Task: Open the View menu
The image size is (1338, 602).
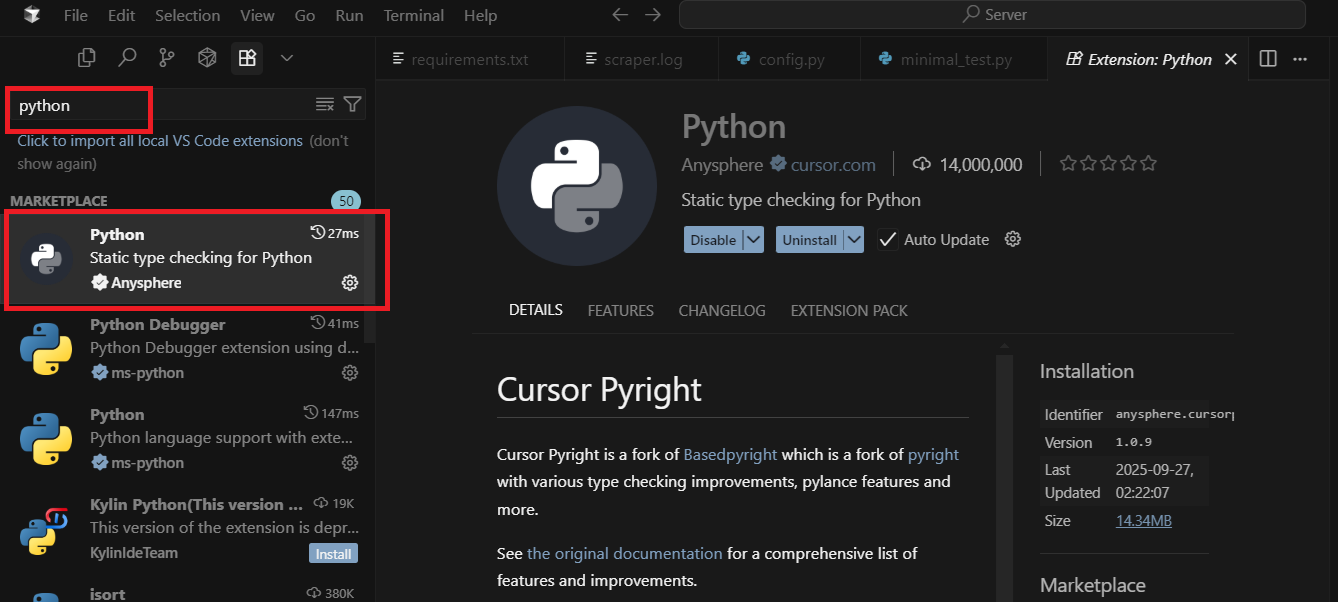Action: [258, 15]
